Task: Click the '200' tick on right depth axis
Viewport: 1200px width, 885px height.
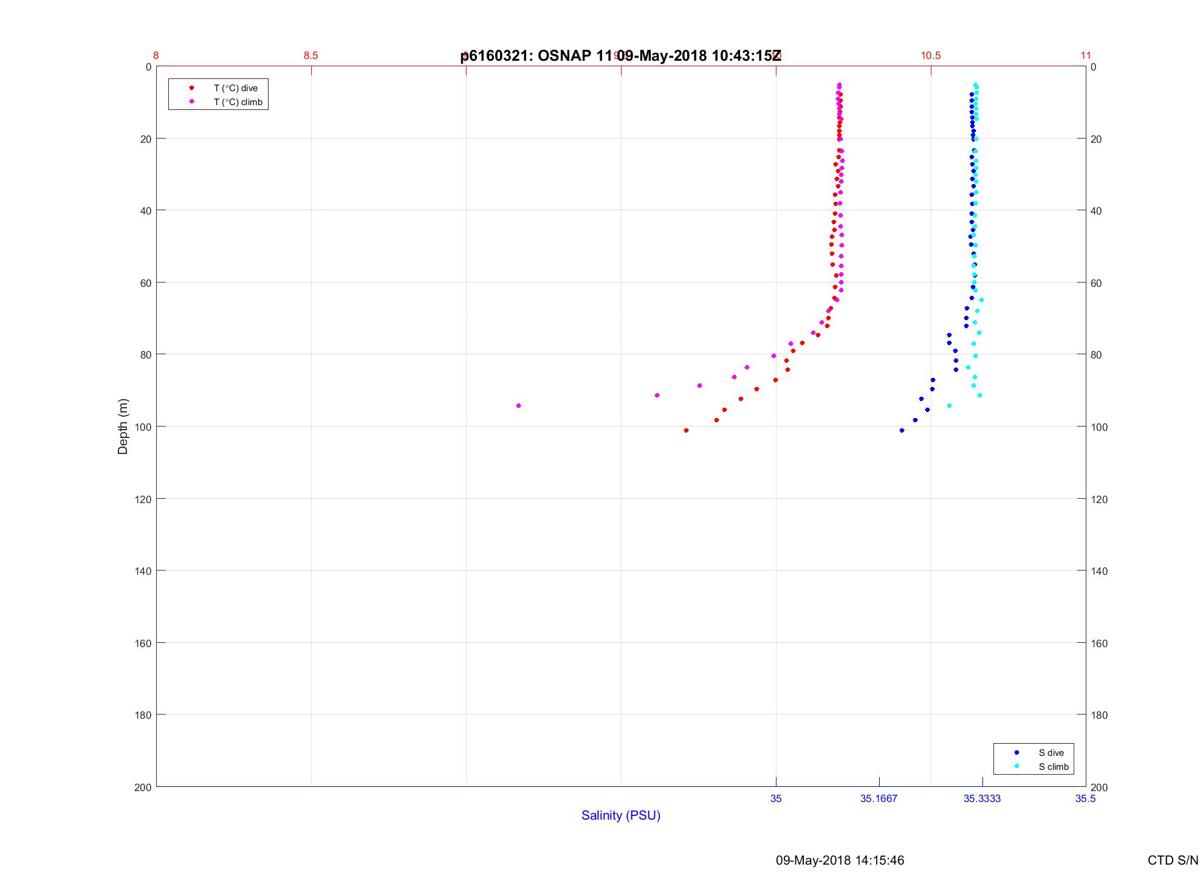Action: point(1100,787)
